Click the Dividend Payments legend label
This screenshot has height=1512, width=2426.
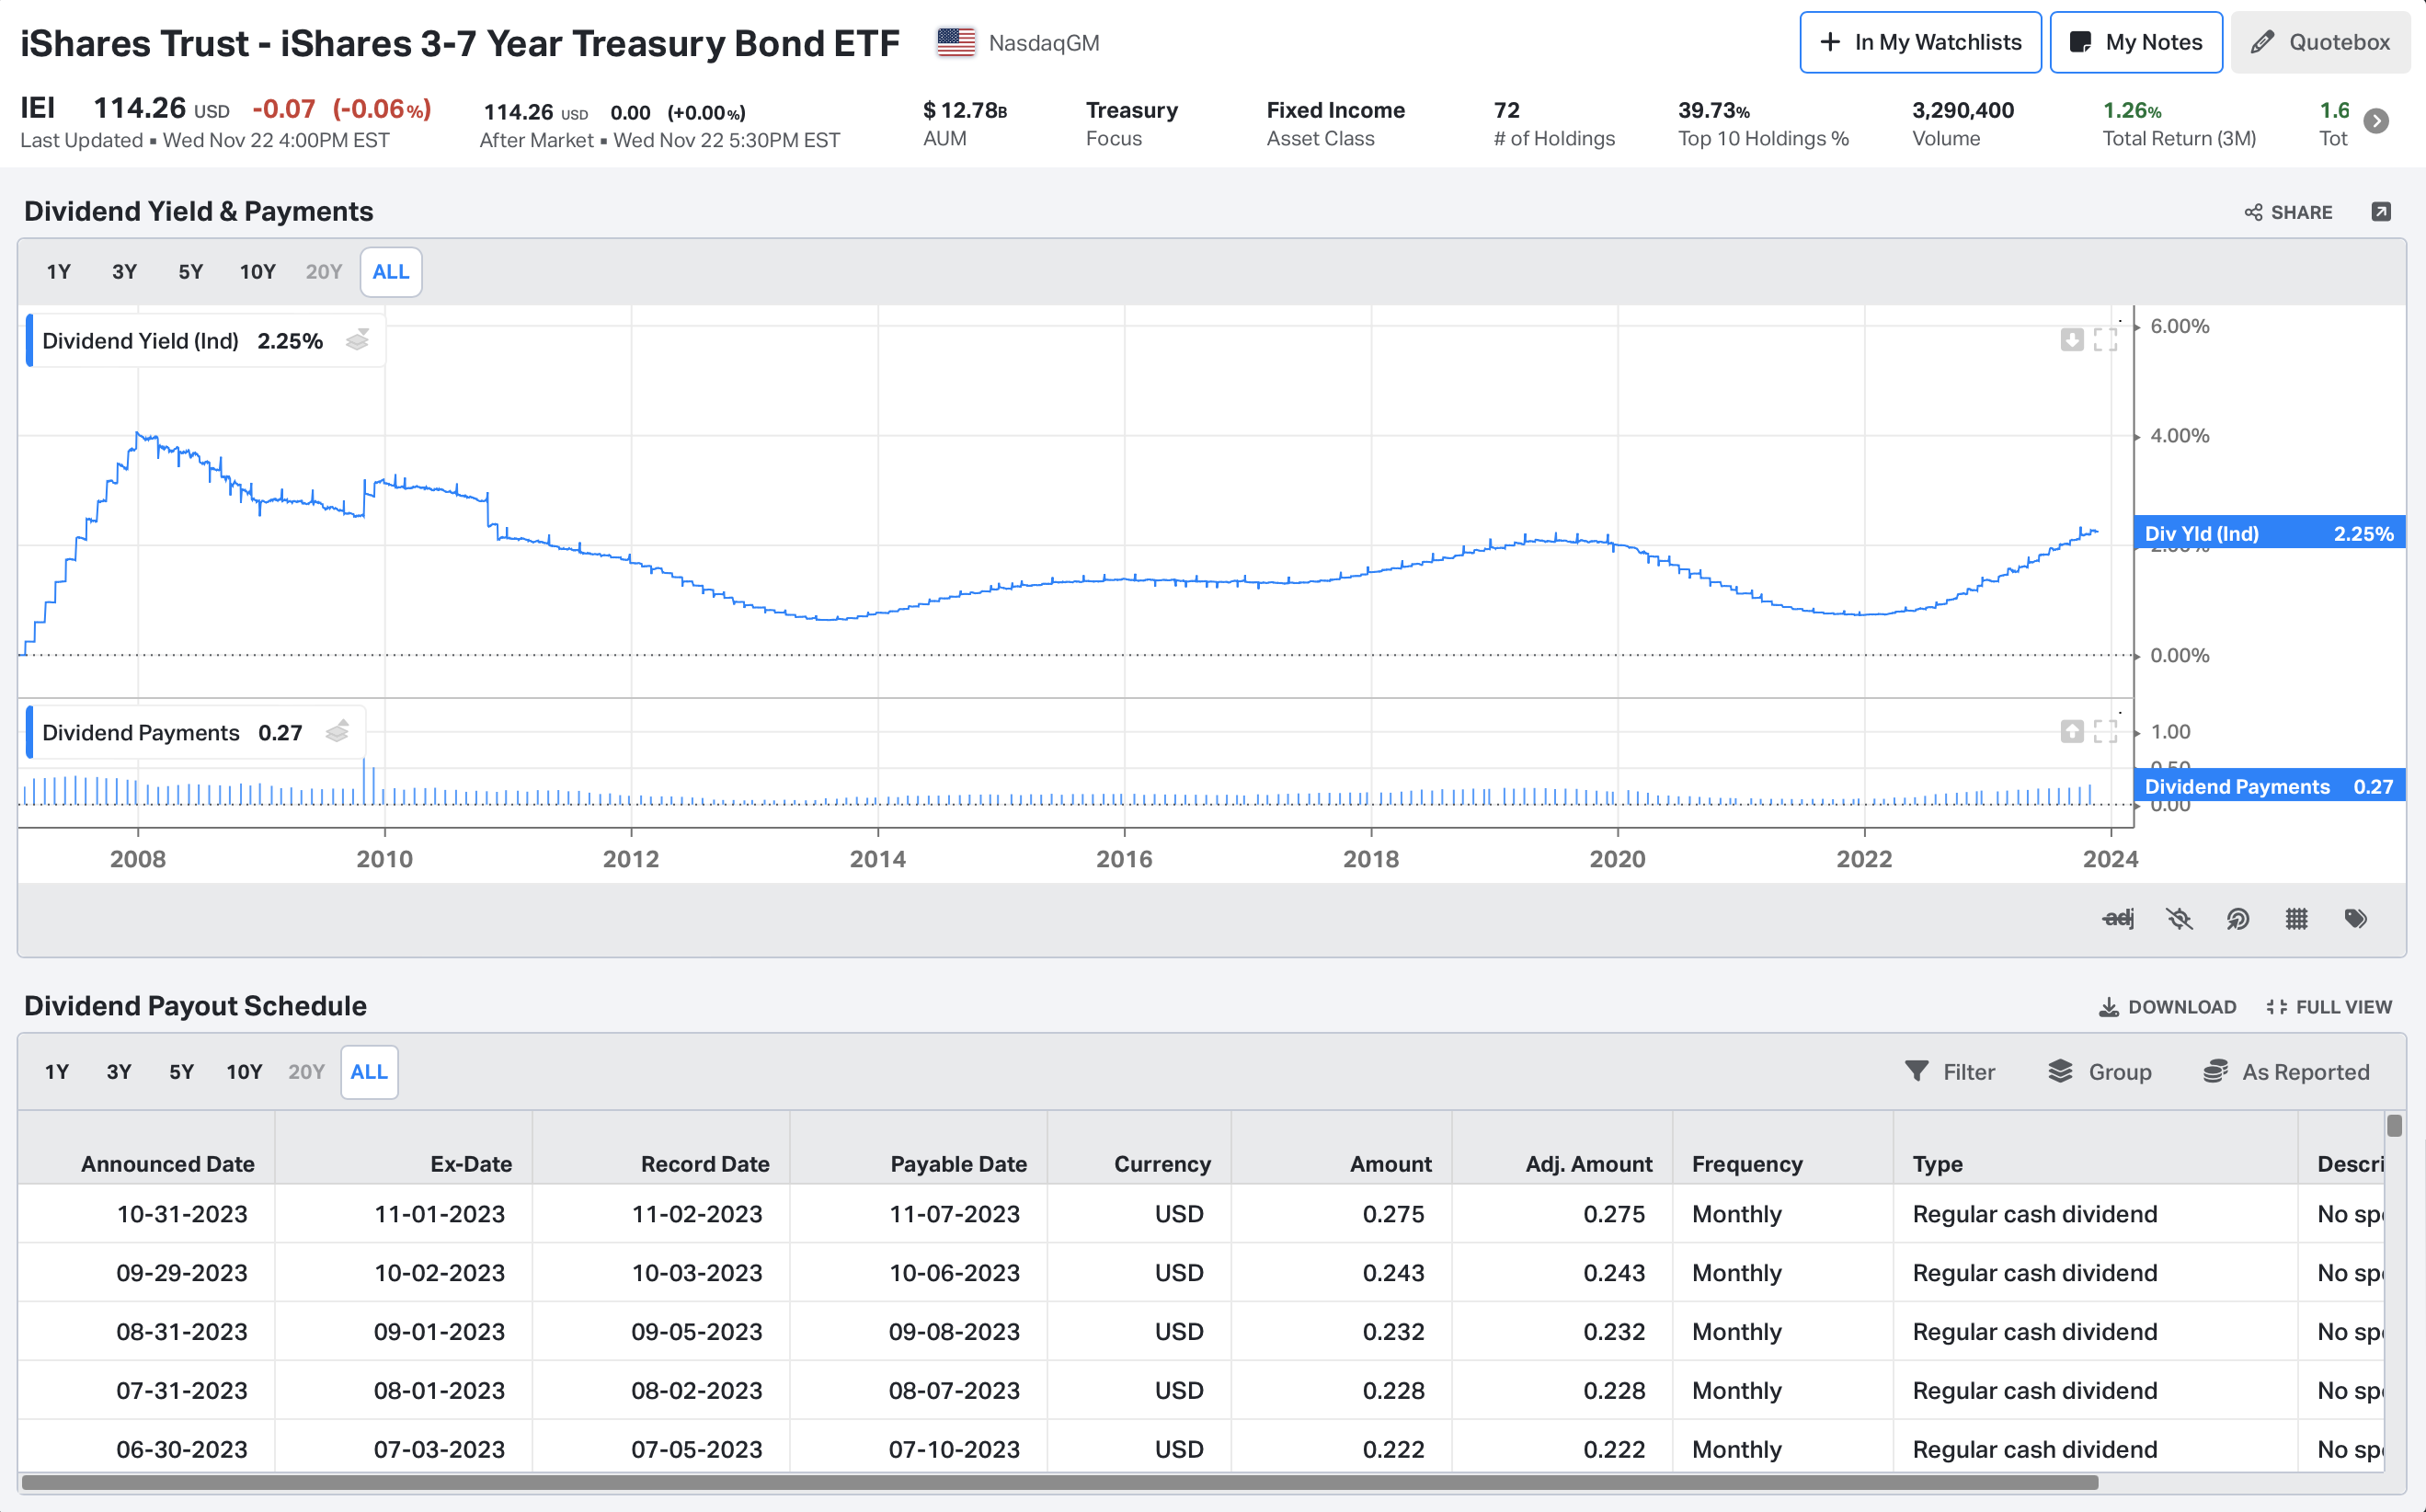141,733
